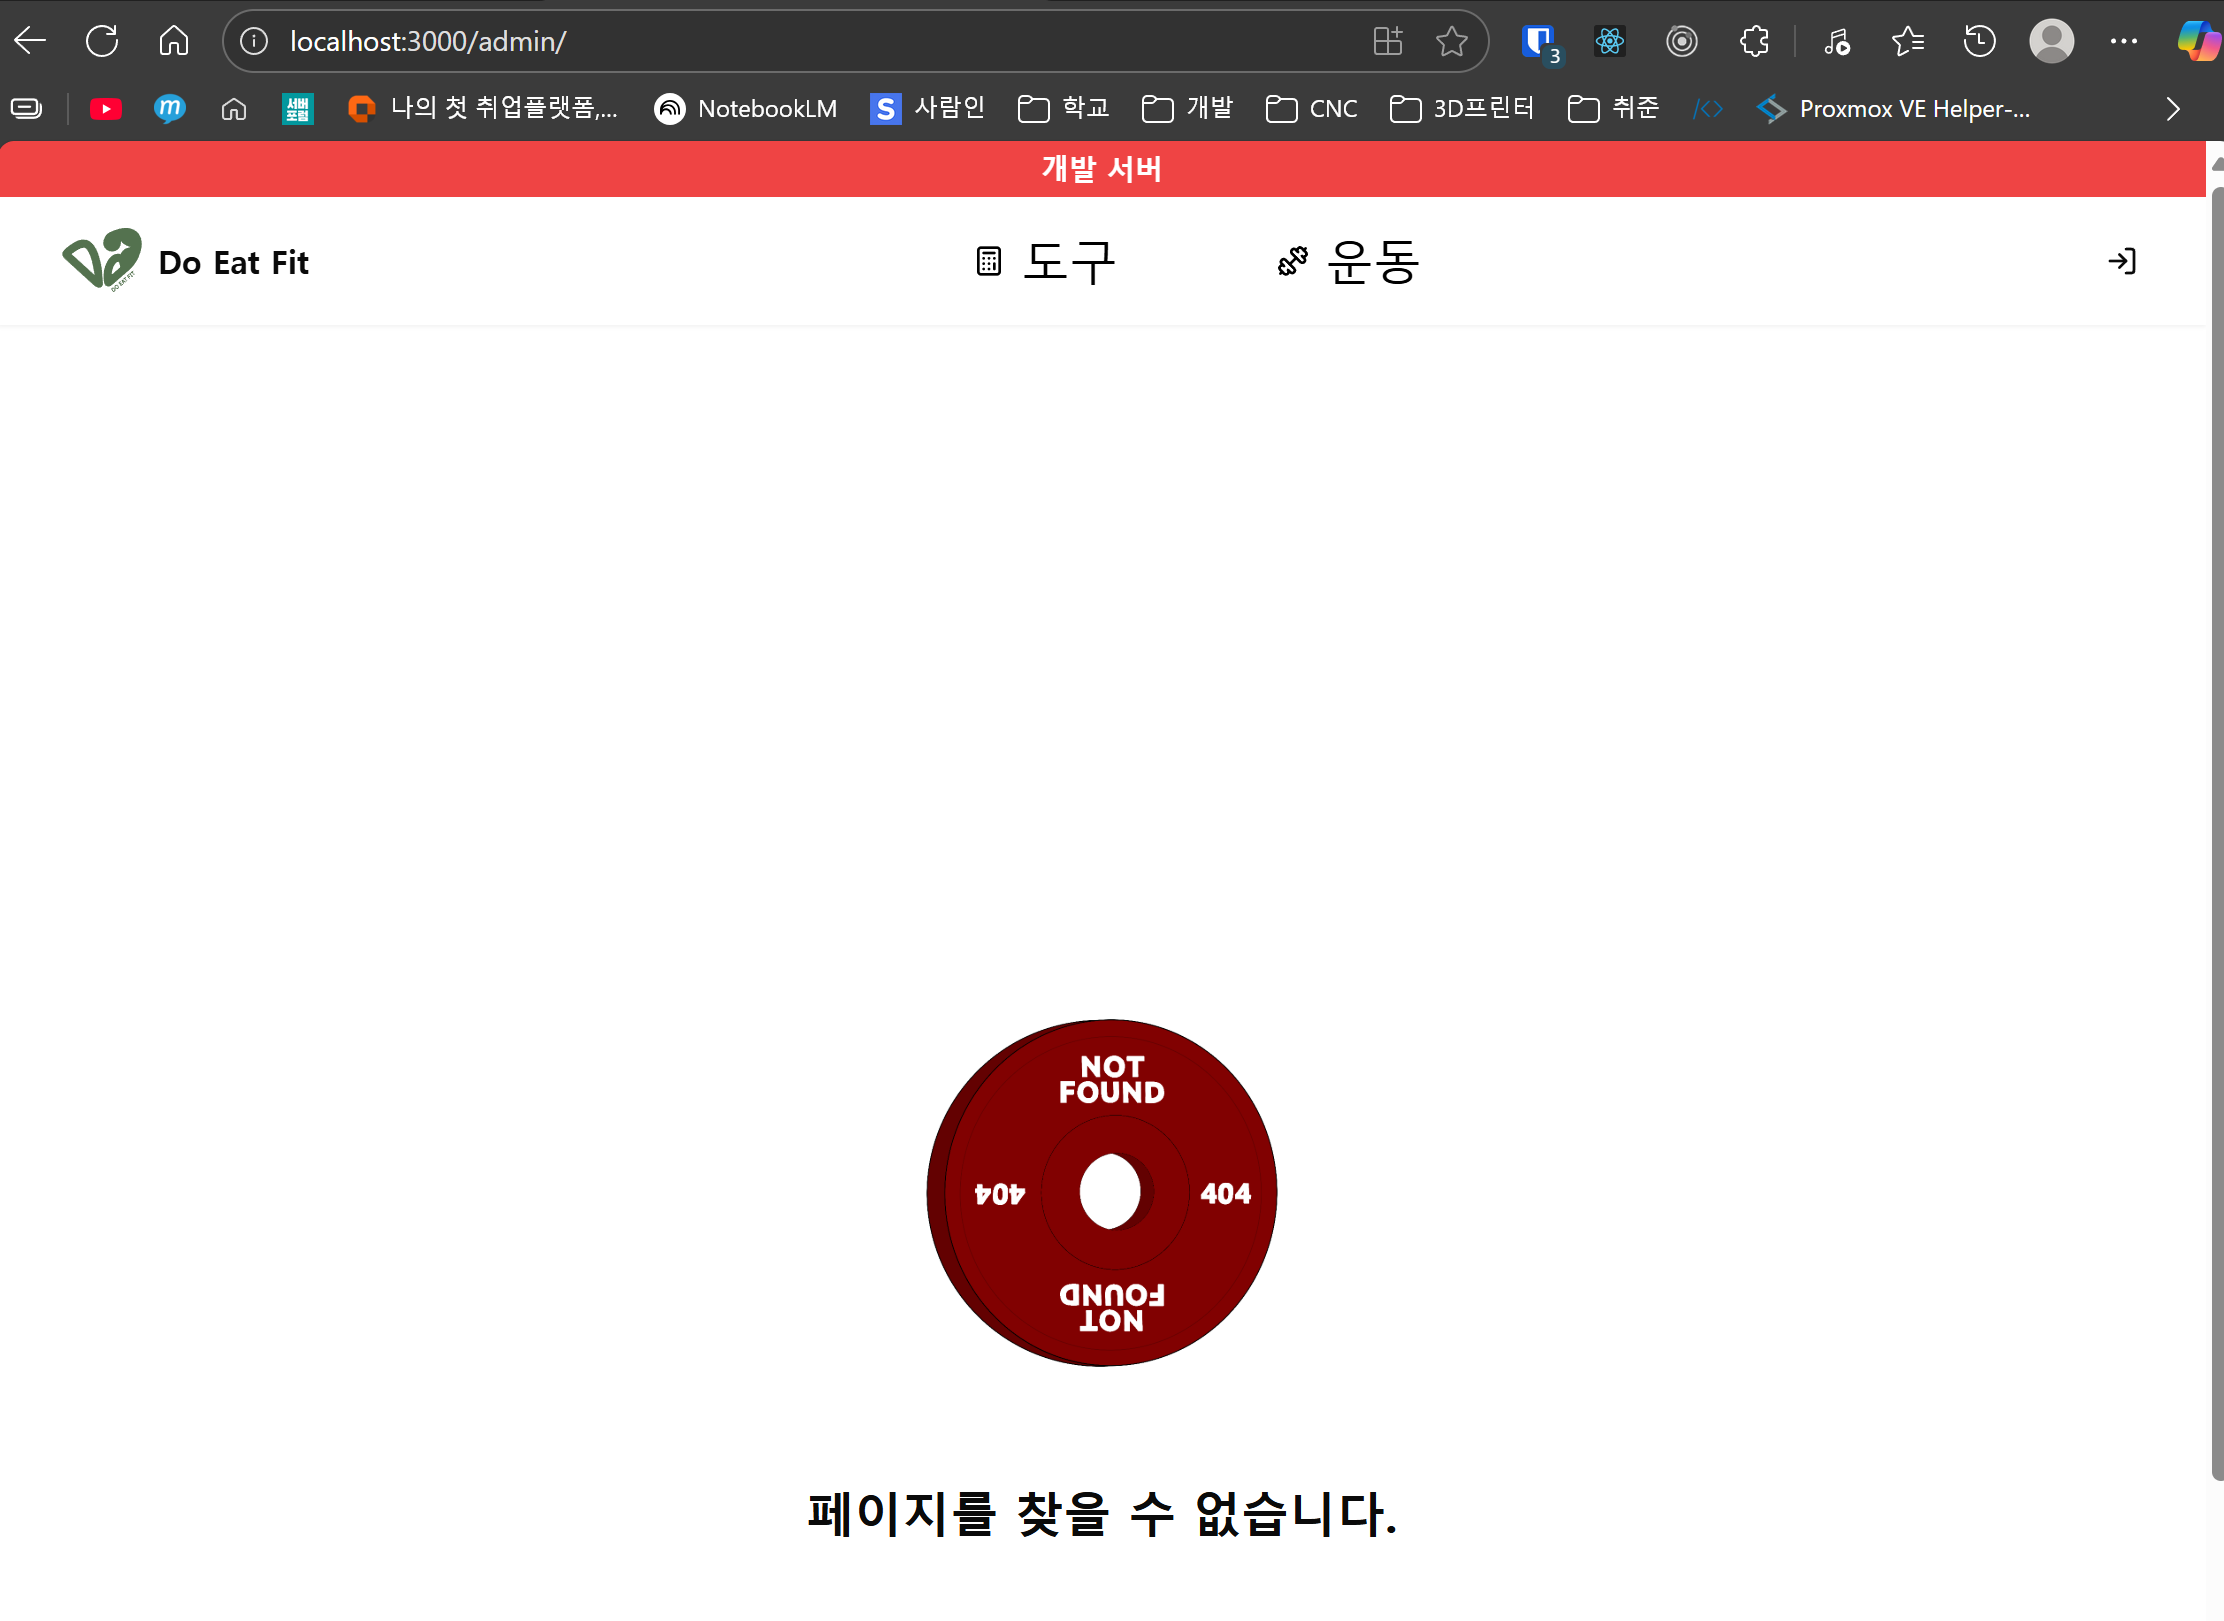The width and height of the screenshot is (2224, 1621).
Task: Open the Proxmox VE Helper bookmark
Action: tap(1894, 108)
